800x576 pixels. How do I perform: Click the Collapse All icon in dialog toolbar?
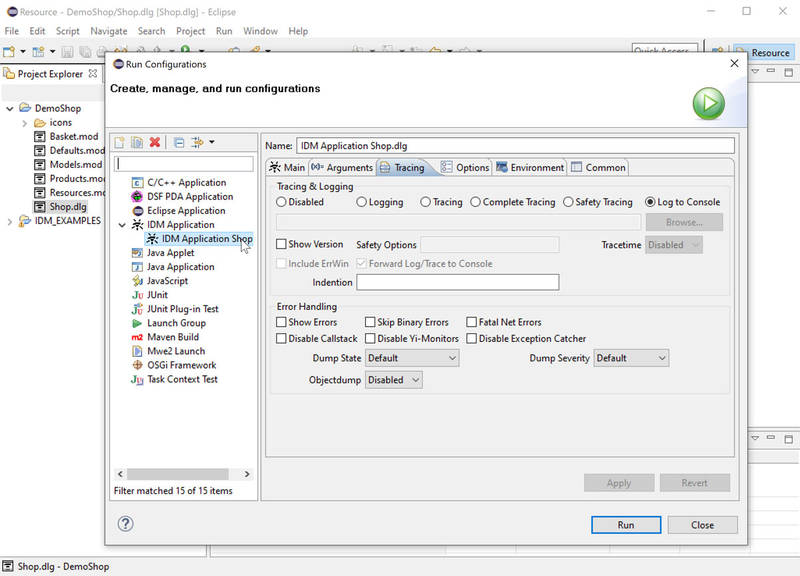(x=179, y=142)
